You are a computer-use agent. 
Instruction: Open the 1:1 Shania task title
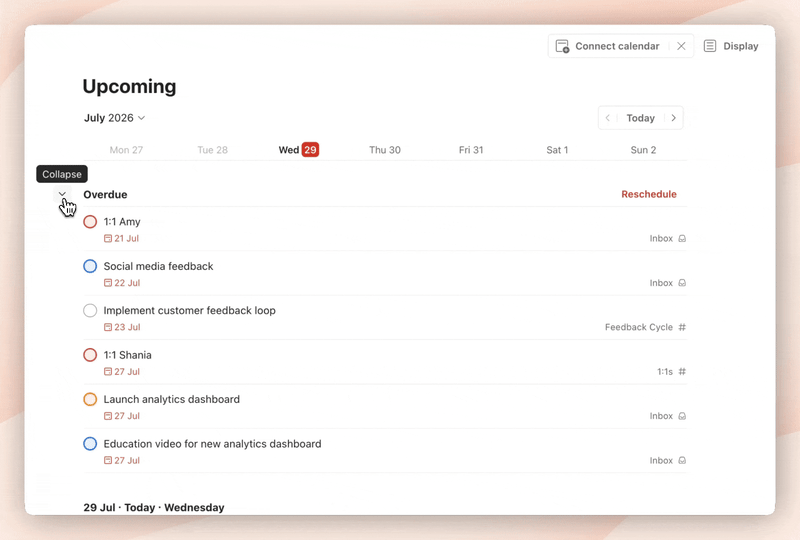click(x=128, y=355)
